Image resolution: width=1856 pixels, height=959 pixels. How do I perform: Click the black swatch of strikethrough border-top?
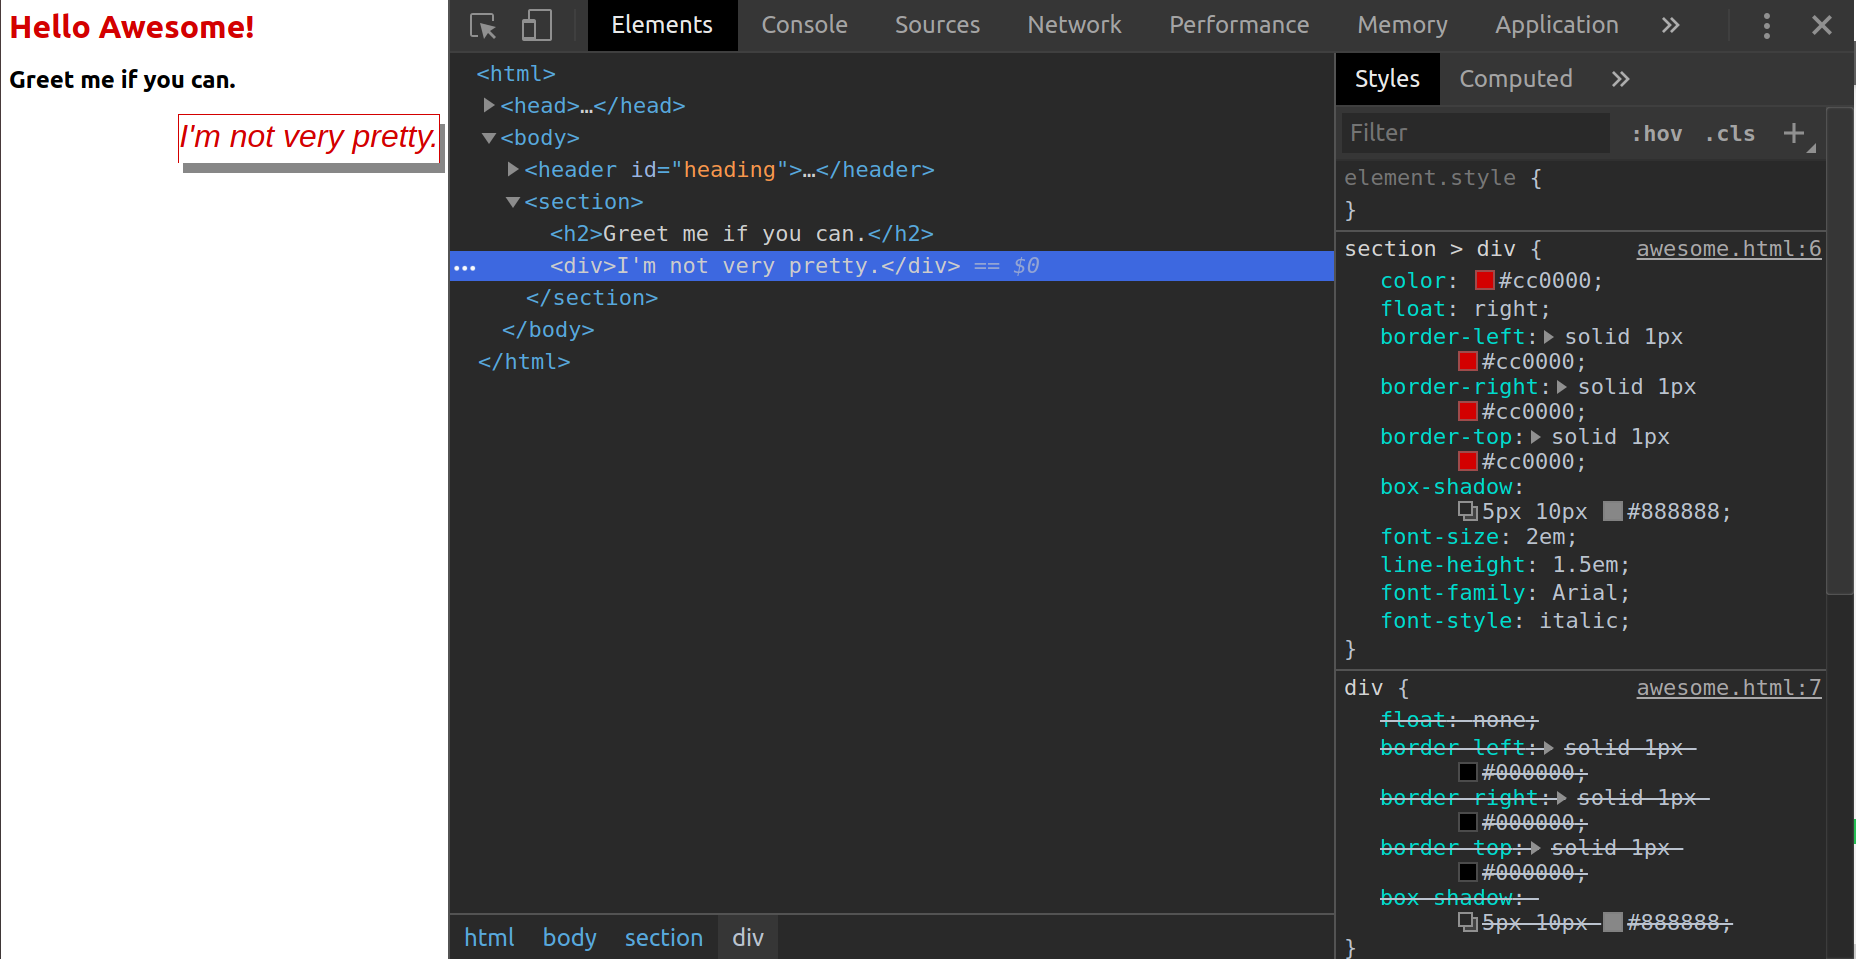[1468, 872]
